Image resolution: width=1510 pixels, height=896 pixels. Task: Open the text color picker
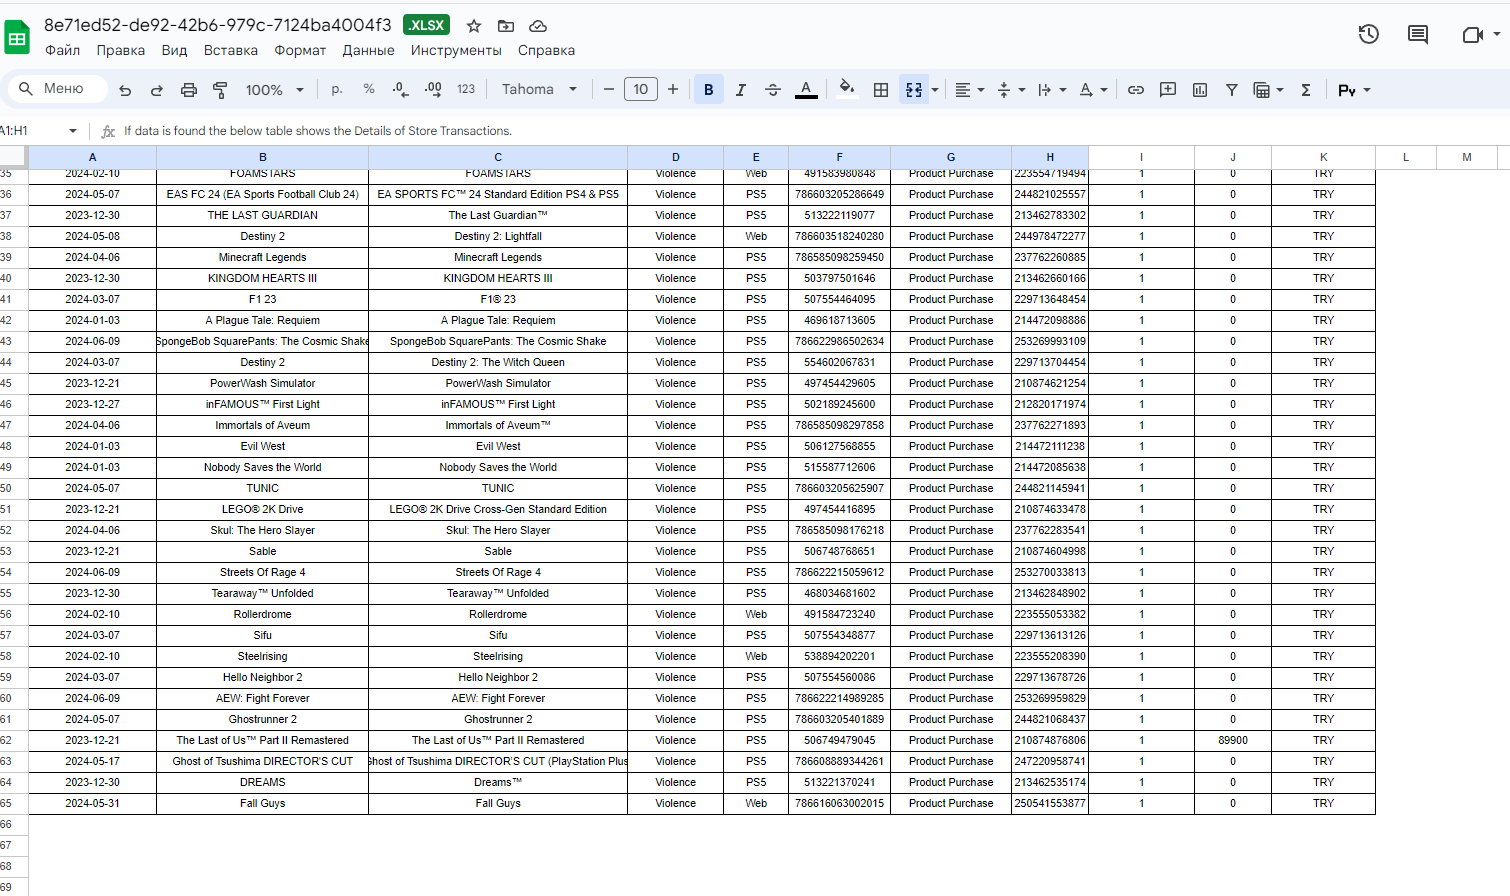click(806, 90)
